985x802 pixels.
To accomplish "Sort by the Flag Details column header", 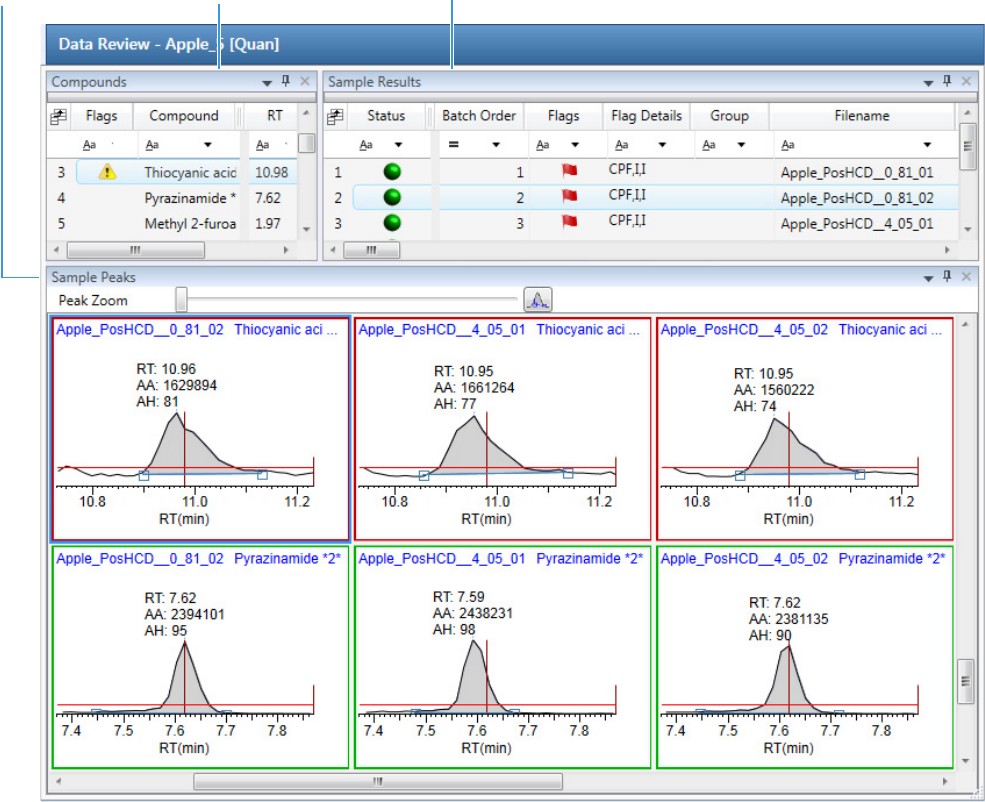I will [x=646, y=116].
